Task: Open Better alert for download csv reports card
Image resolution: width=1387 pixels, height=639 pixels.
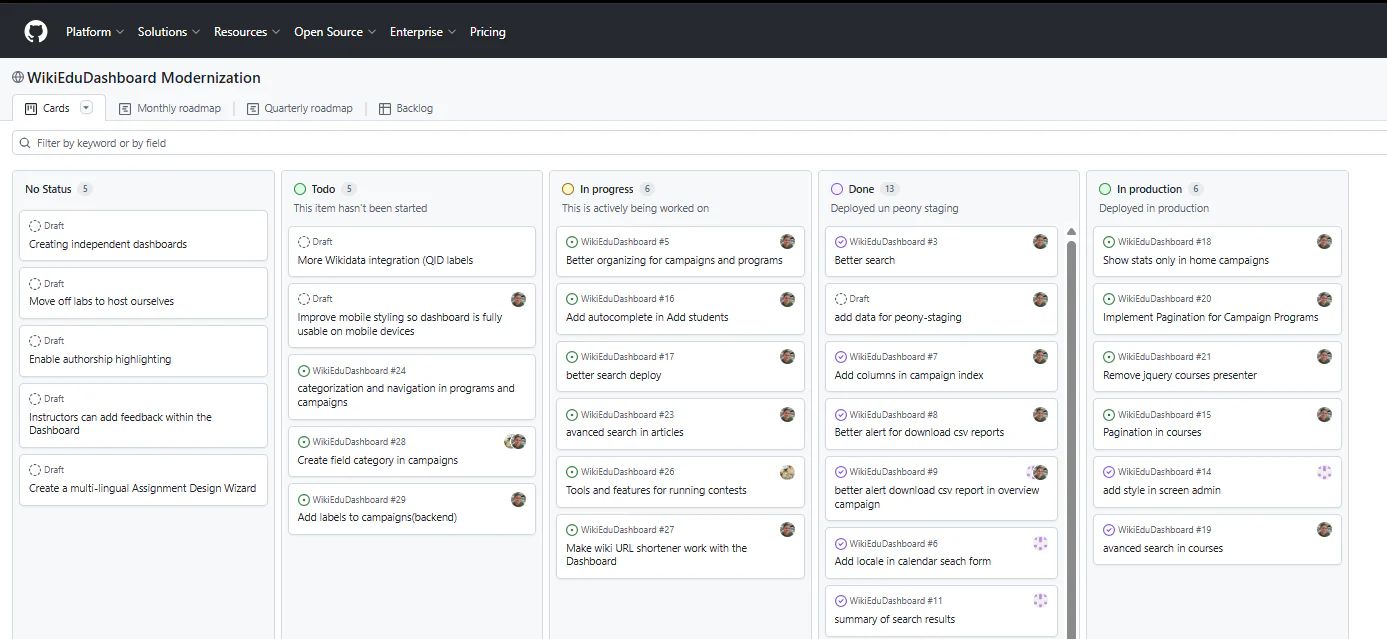Action: click(941, 424)
